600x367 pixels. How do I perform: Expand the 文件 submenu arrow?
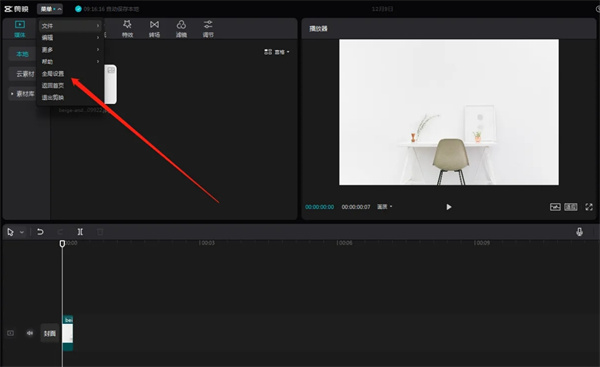(x=98, y=26)
